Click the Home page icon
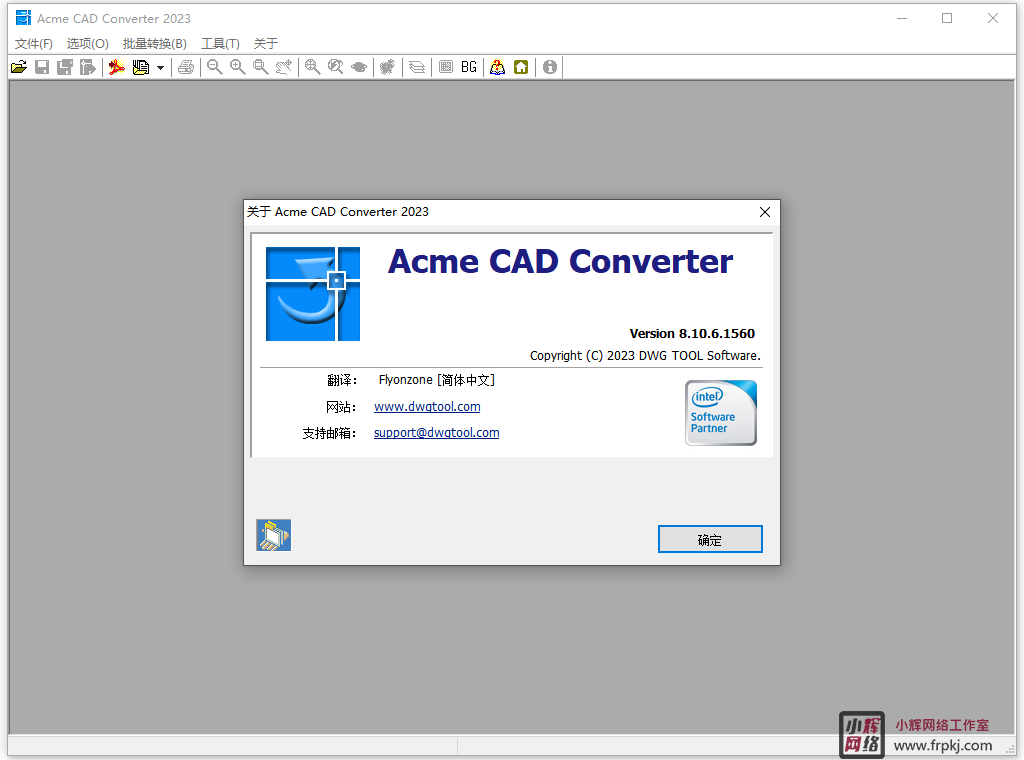Viewport: 1024px width, 760px height. click(x=521, y=67)
